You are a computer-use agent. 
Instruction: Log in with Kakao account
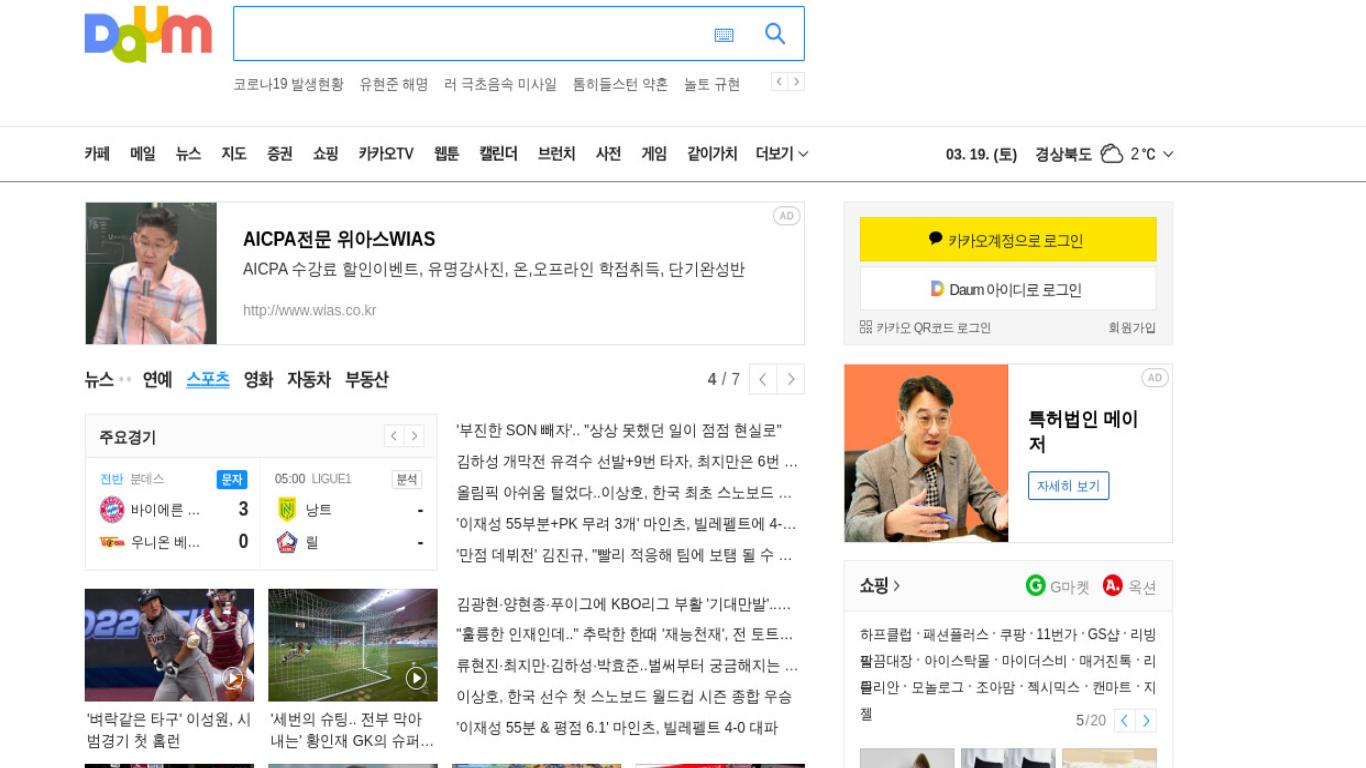tap(1008, 240)
